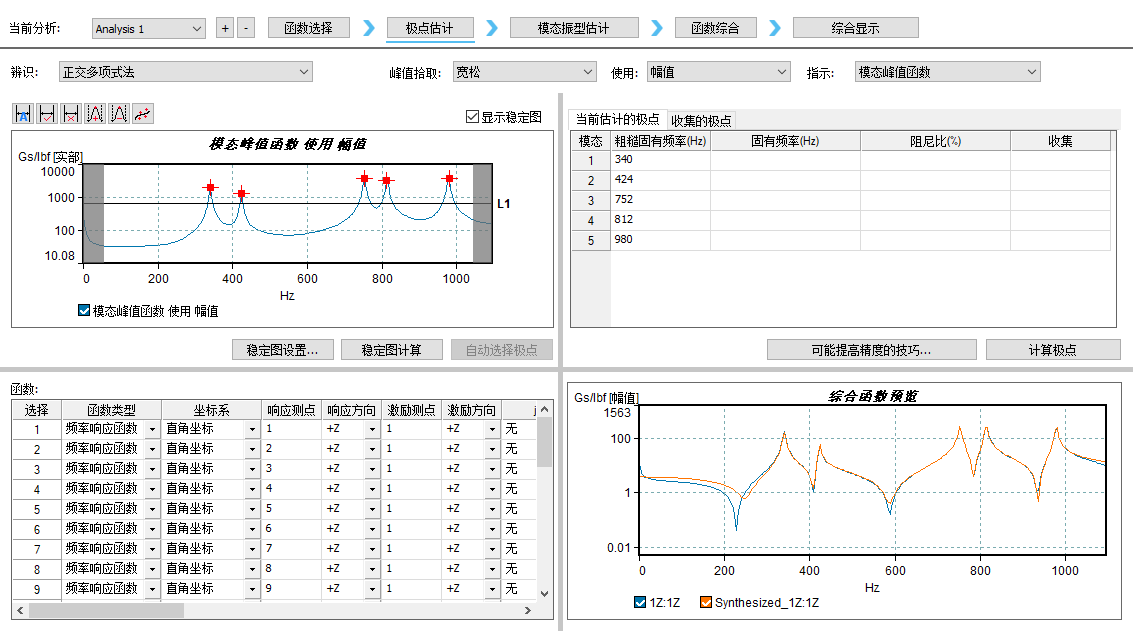This screenshot has height=632, width=1133.
Task: Add new analysis with plus button
Action: (x=225, y=29)
